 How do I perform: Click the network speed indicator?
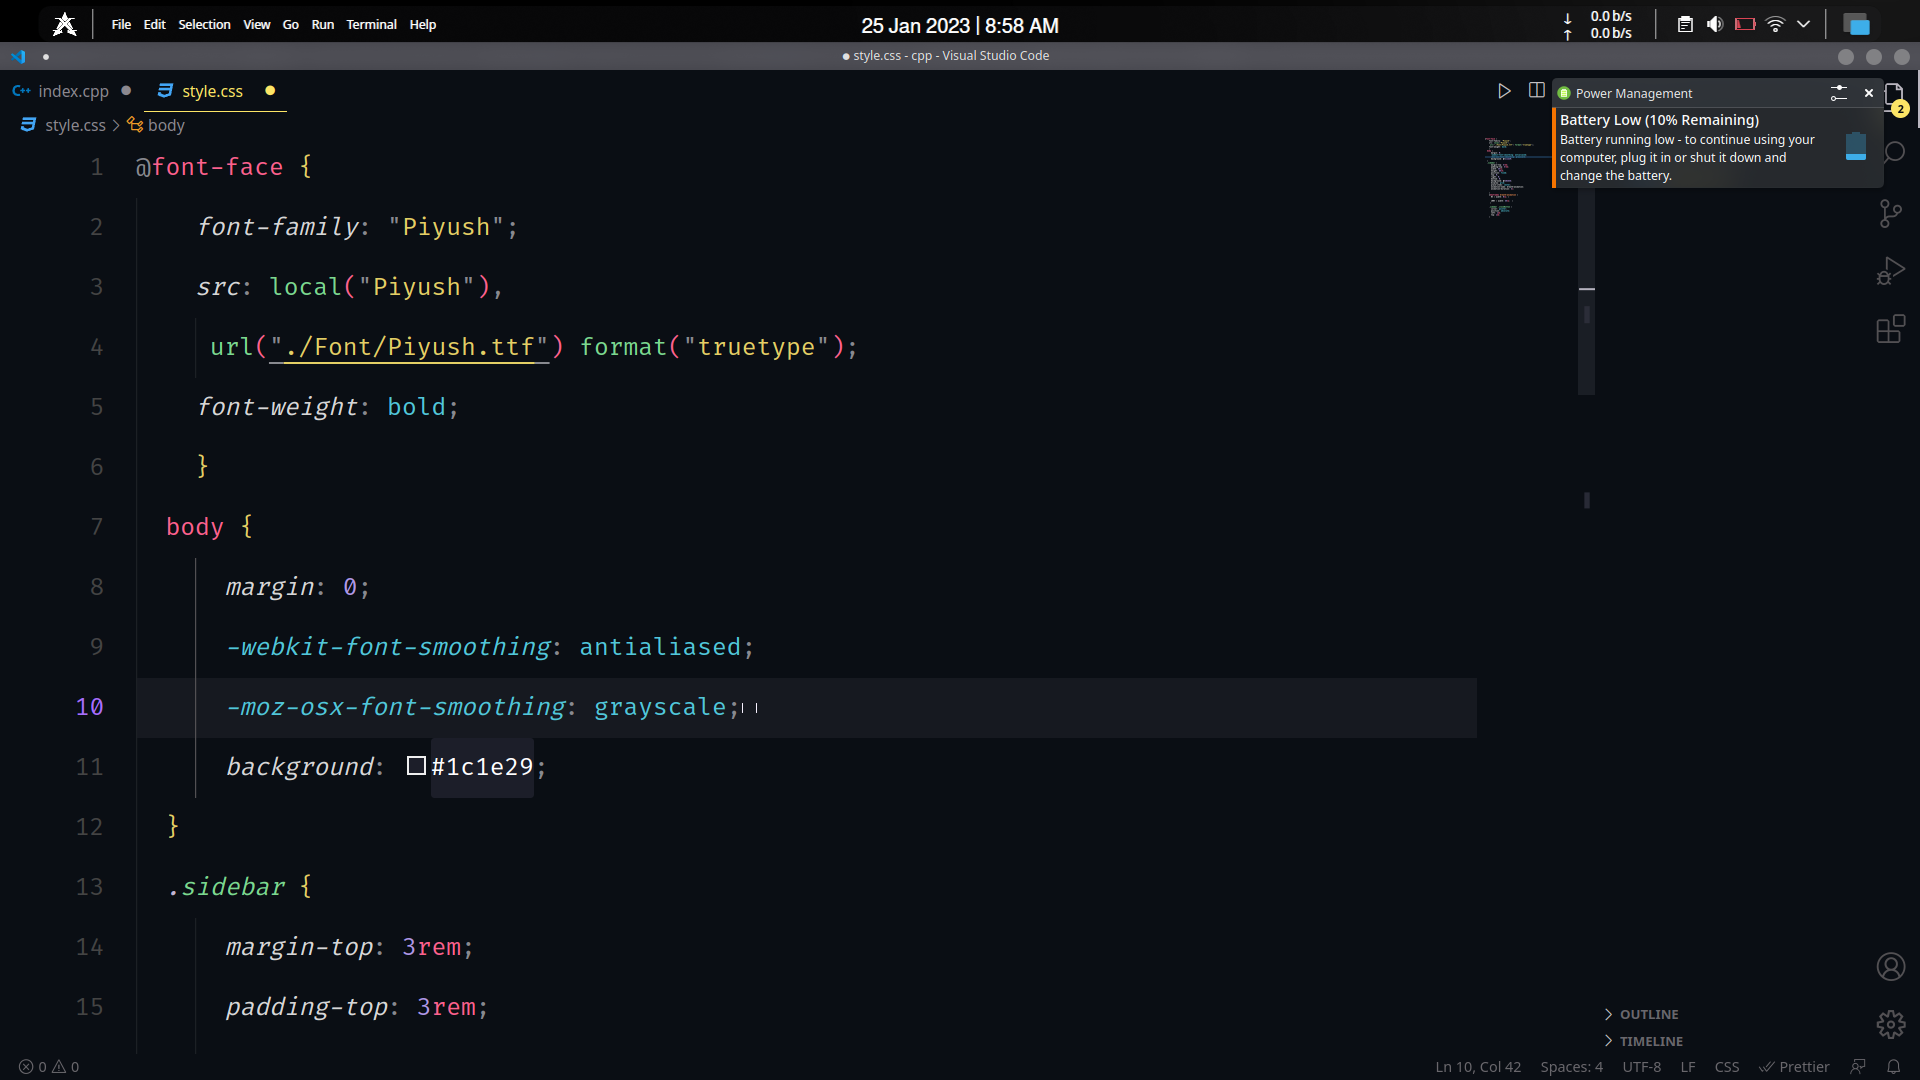point(1599,24)
